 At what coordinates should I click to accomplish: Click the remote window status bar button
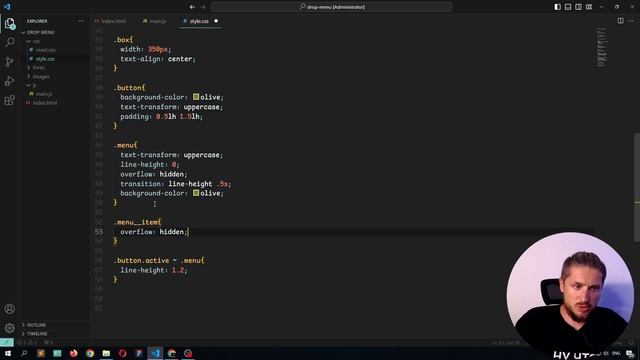click(x=7, y=342)
